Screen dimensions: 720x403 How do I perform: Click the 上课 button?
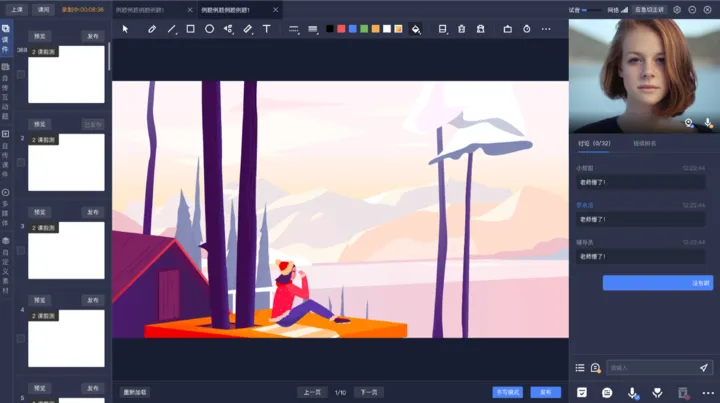coord(17,10)
